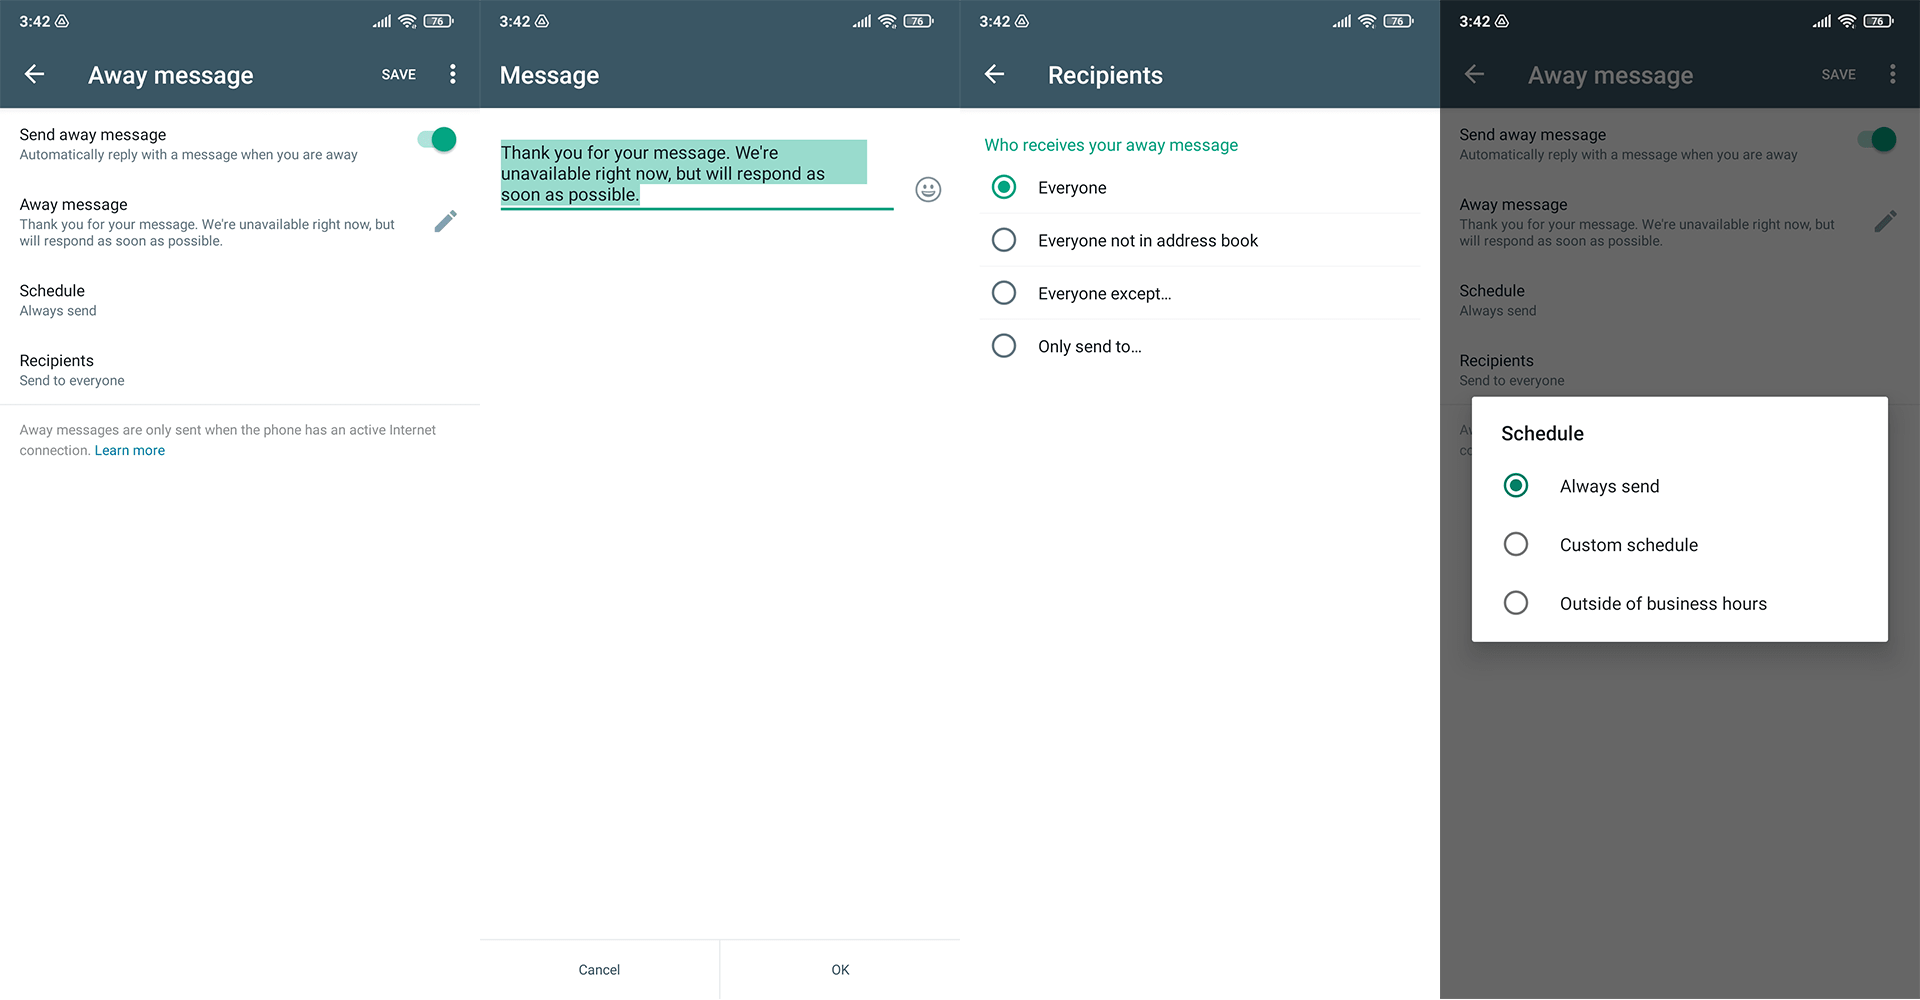
Task: Open emoji picker smiley icon
Action: tap(928, 190)
